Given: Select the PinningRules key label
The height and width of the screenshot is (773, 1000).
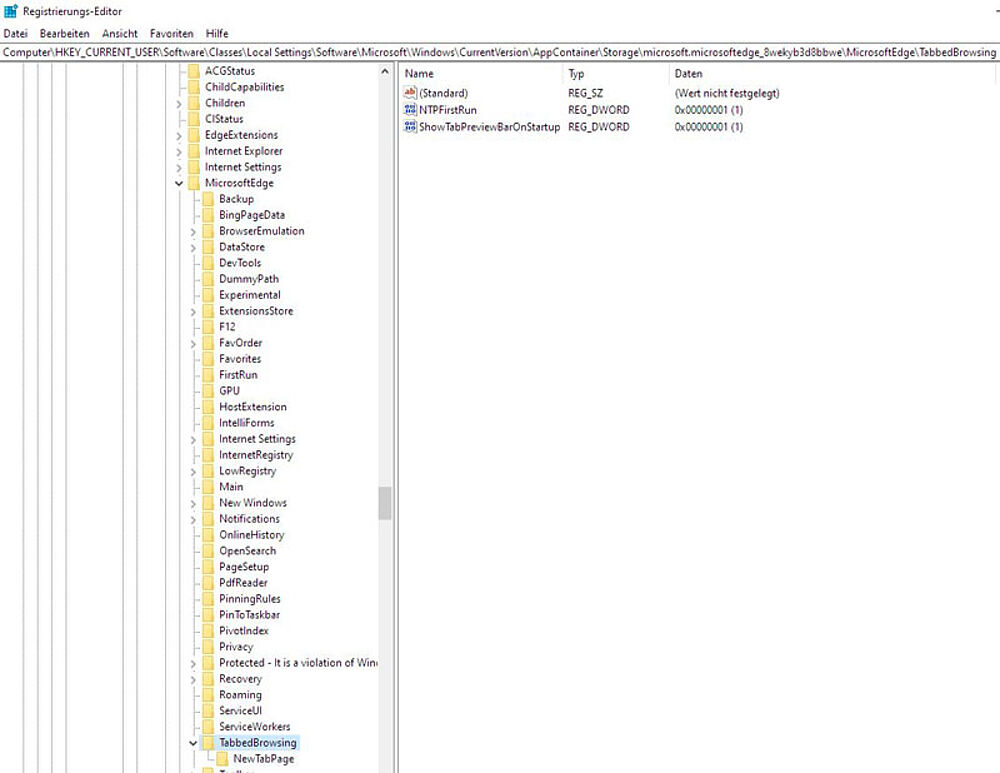Looking at the screenshot, I should point(249,599).
